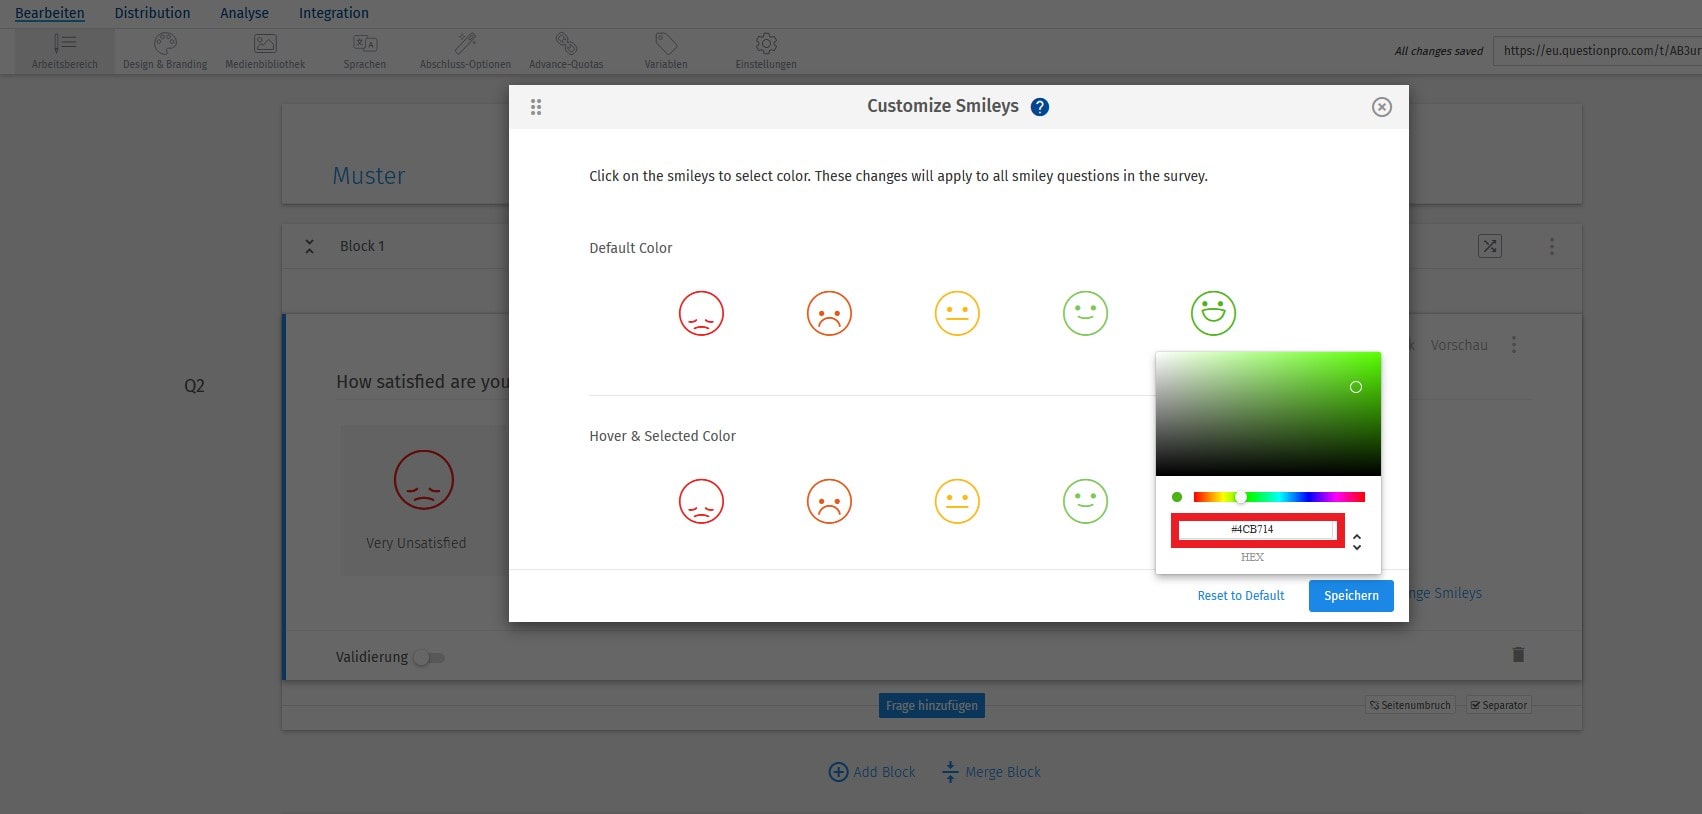Open Einstellungen gear settings

[766, 51]
